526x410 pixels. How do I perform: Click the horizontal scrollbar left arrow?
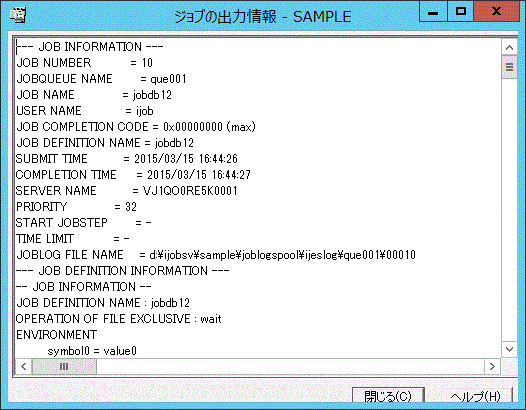tap(23, 366)
